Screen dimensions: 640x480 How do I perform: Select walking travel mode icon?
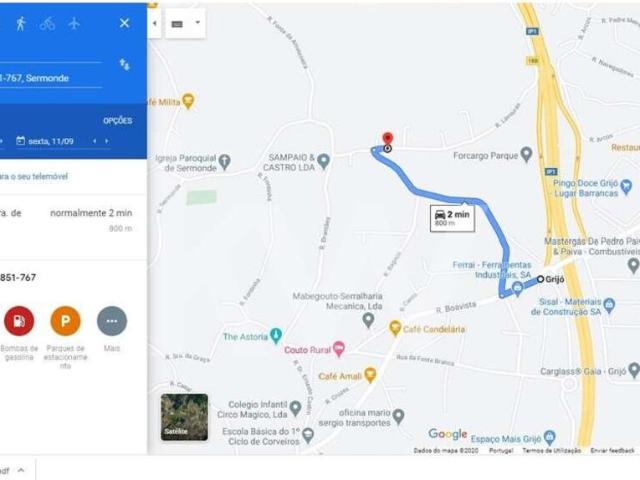20,24
